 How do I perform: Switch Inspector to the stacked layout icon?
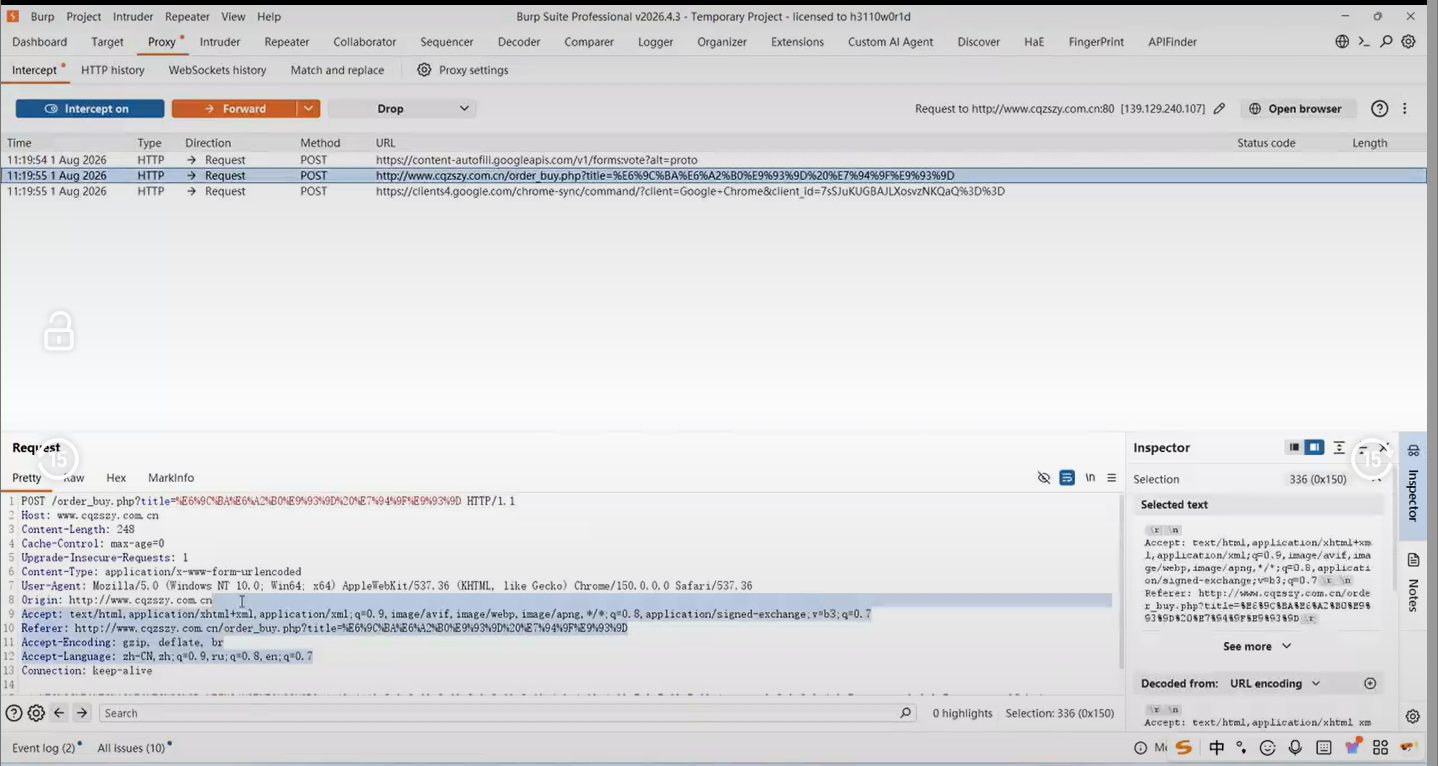click(x=1294, y=448)
